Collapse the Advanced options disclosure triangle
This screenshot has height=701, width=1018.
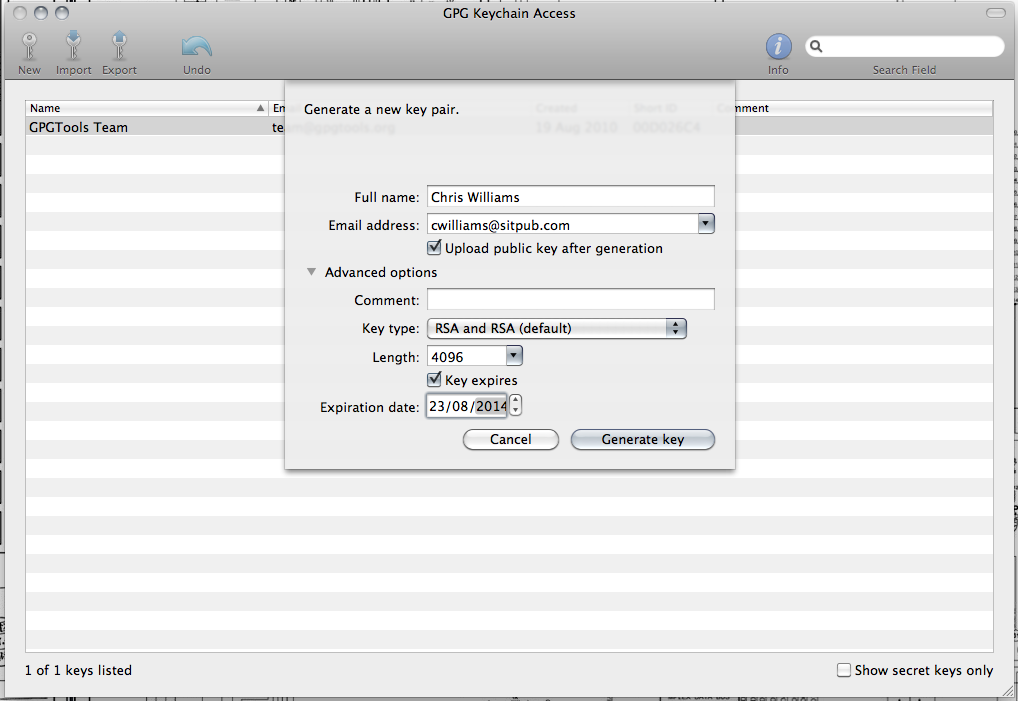point(311,272)
